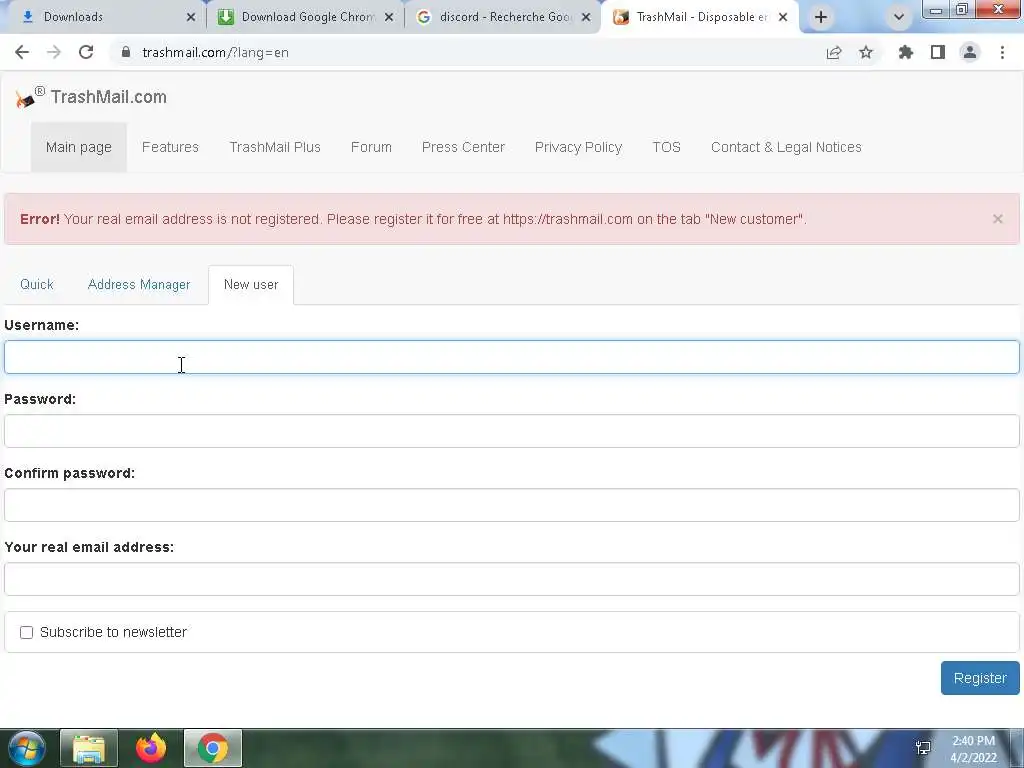Open the Features nav link

coord(170,147)
